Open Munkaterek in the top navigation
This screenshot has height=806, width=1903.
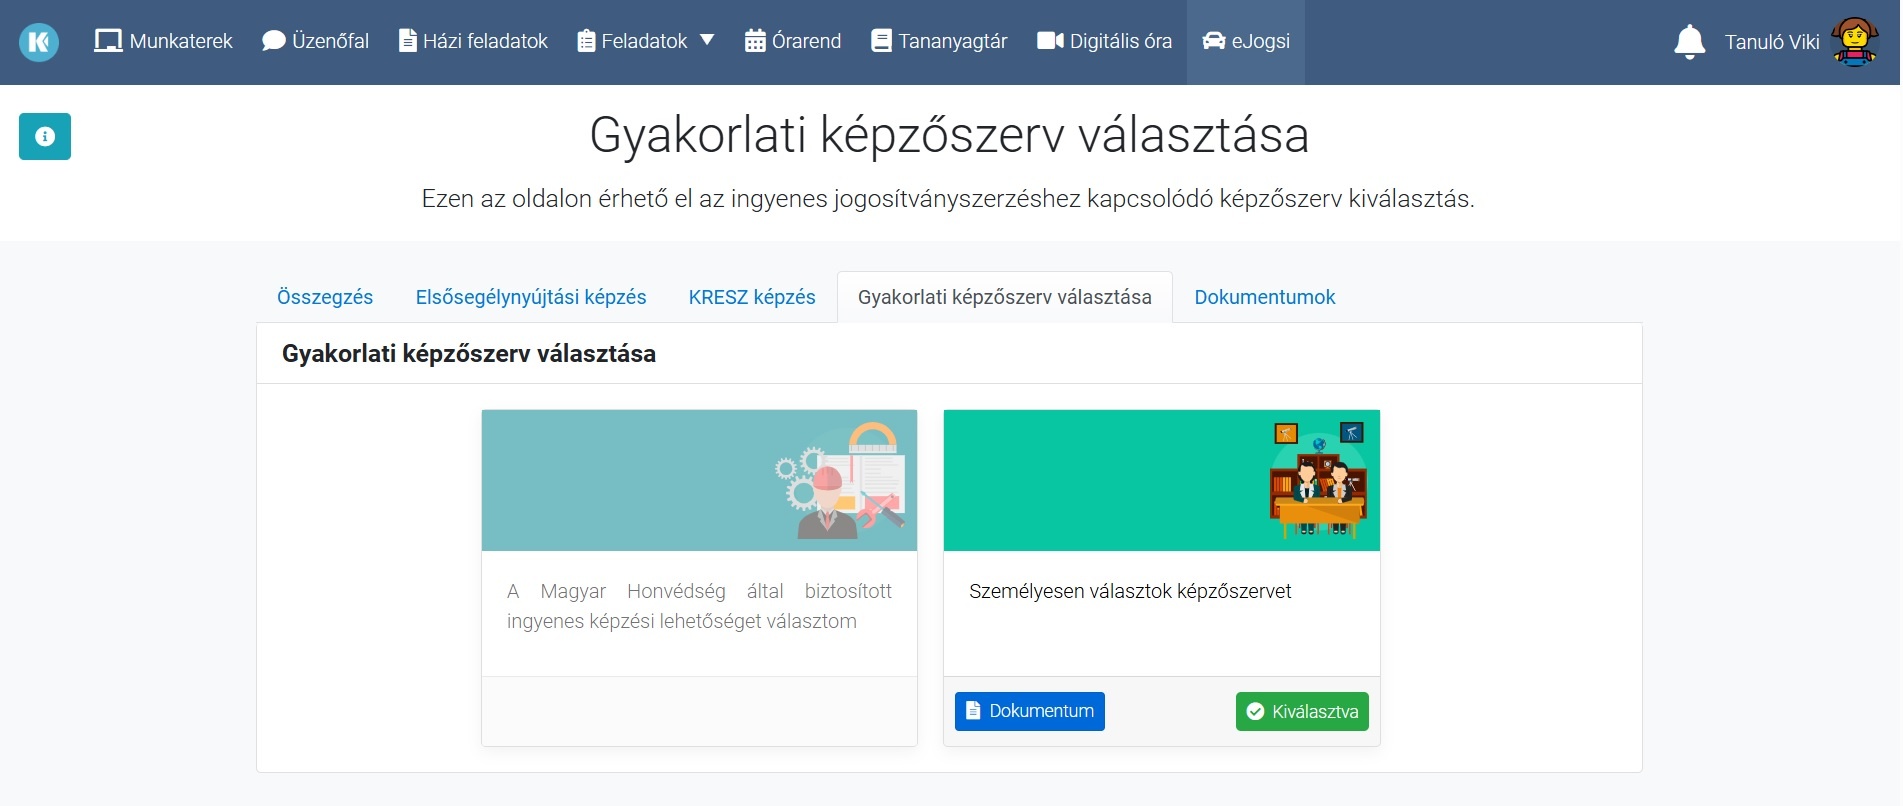click(x=163, y=42)
